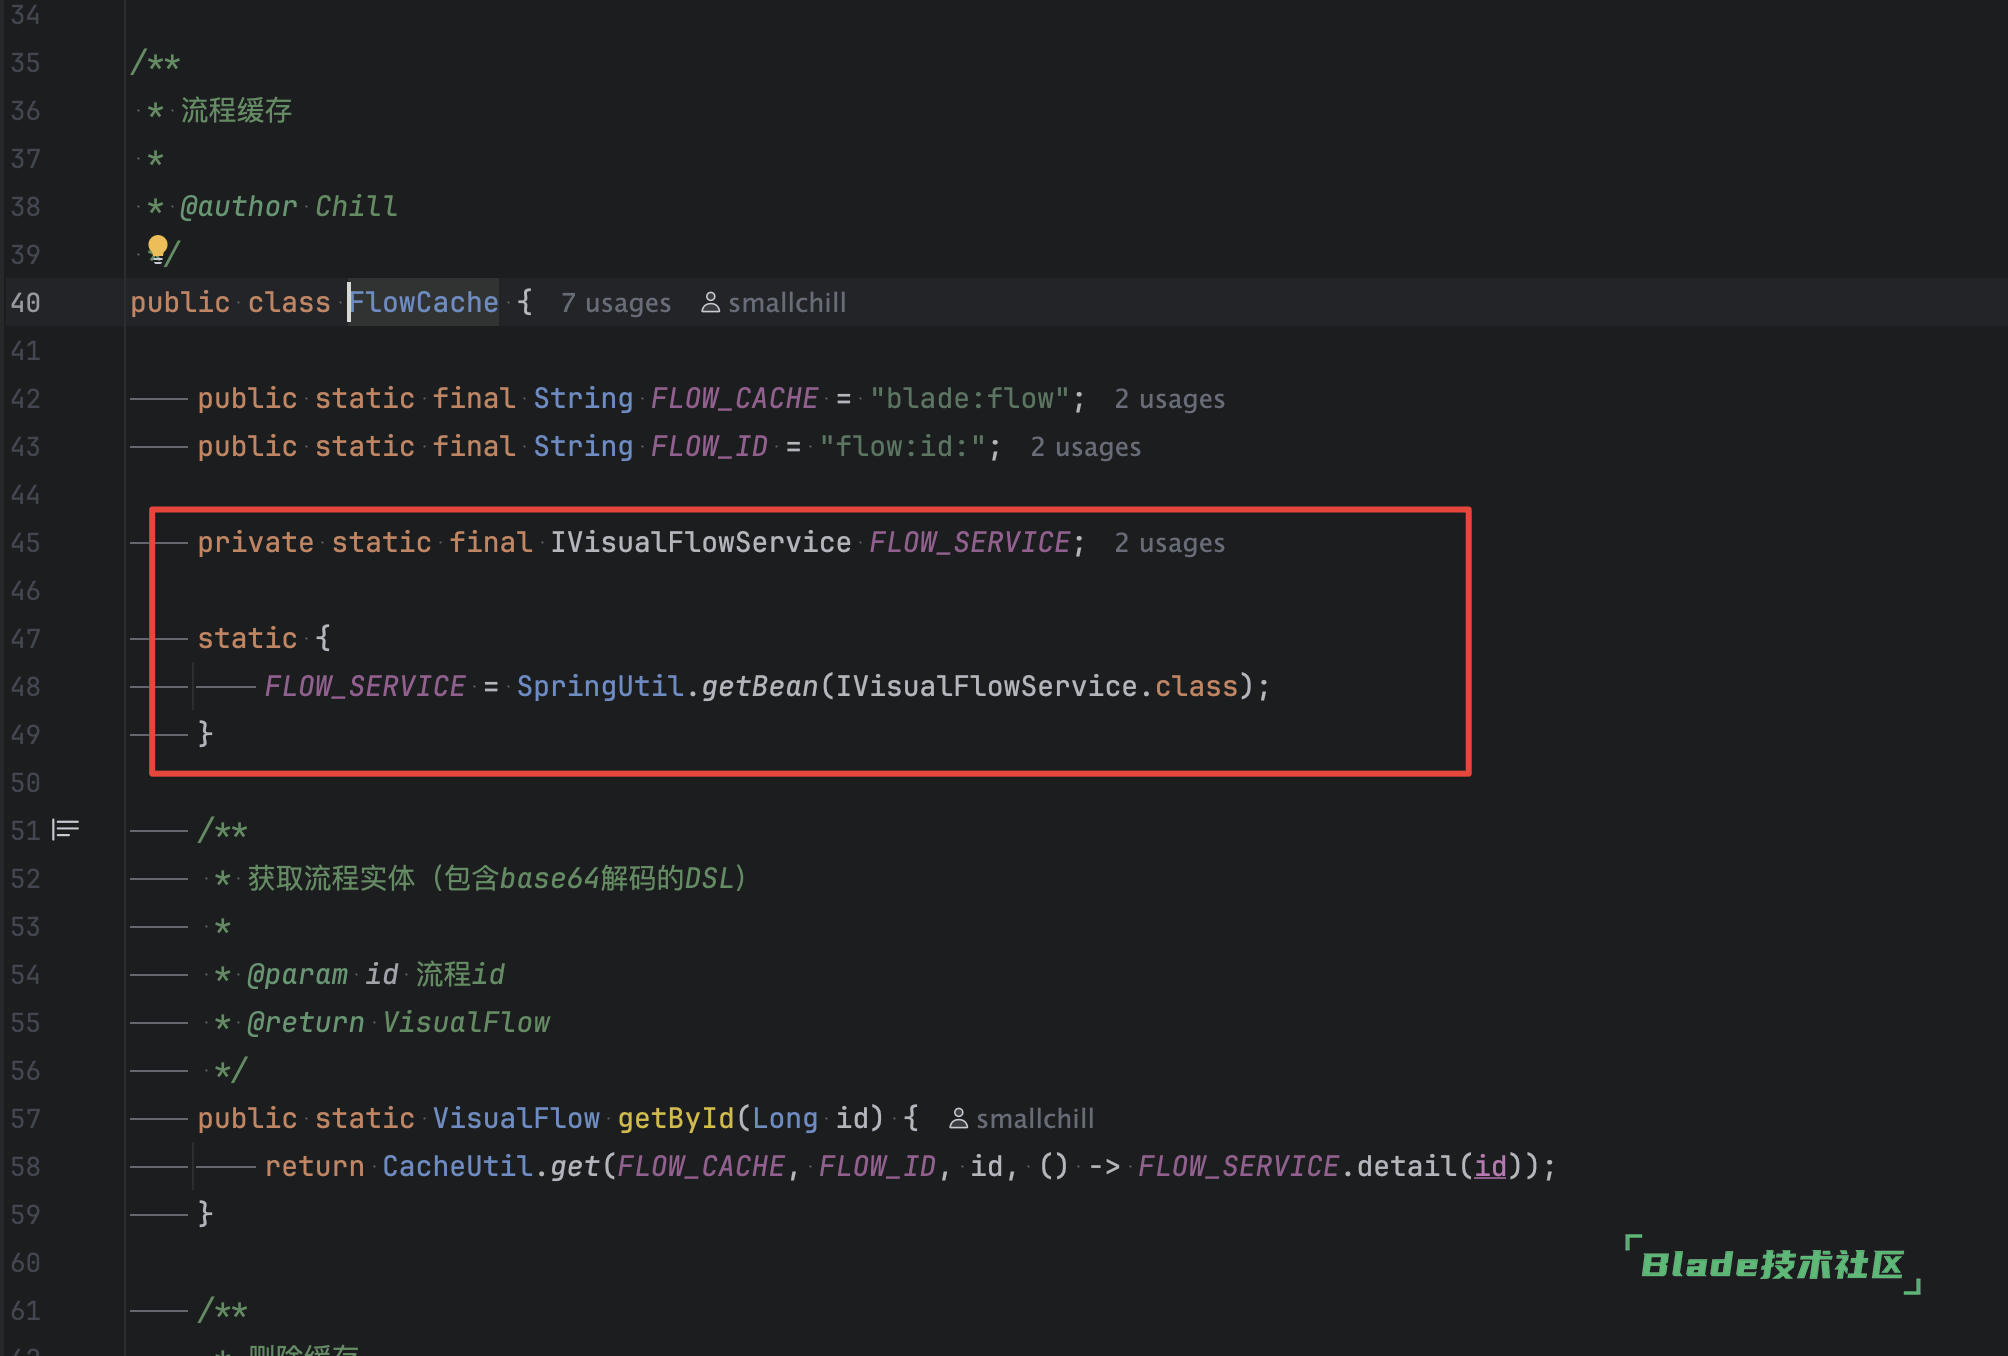Click the SpringUtil class reference
2008x1356 pixels.
point(599,686)
